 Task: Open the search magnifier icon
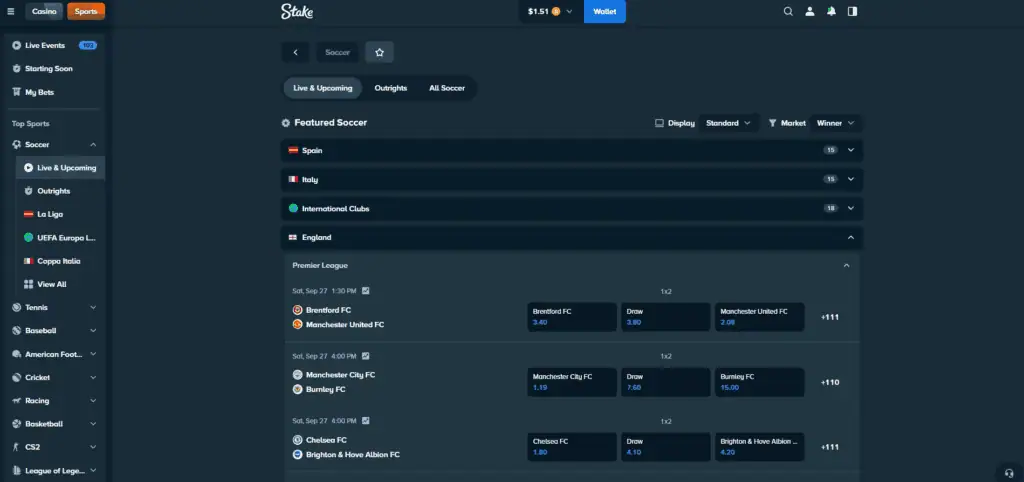pyautogui.click(x=788, y=12)
